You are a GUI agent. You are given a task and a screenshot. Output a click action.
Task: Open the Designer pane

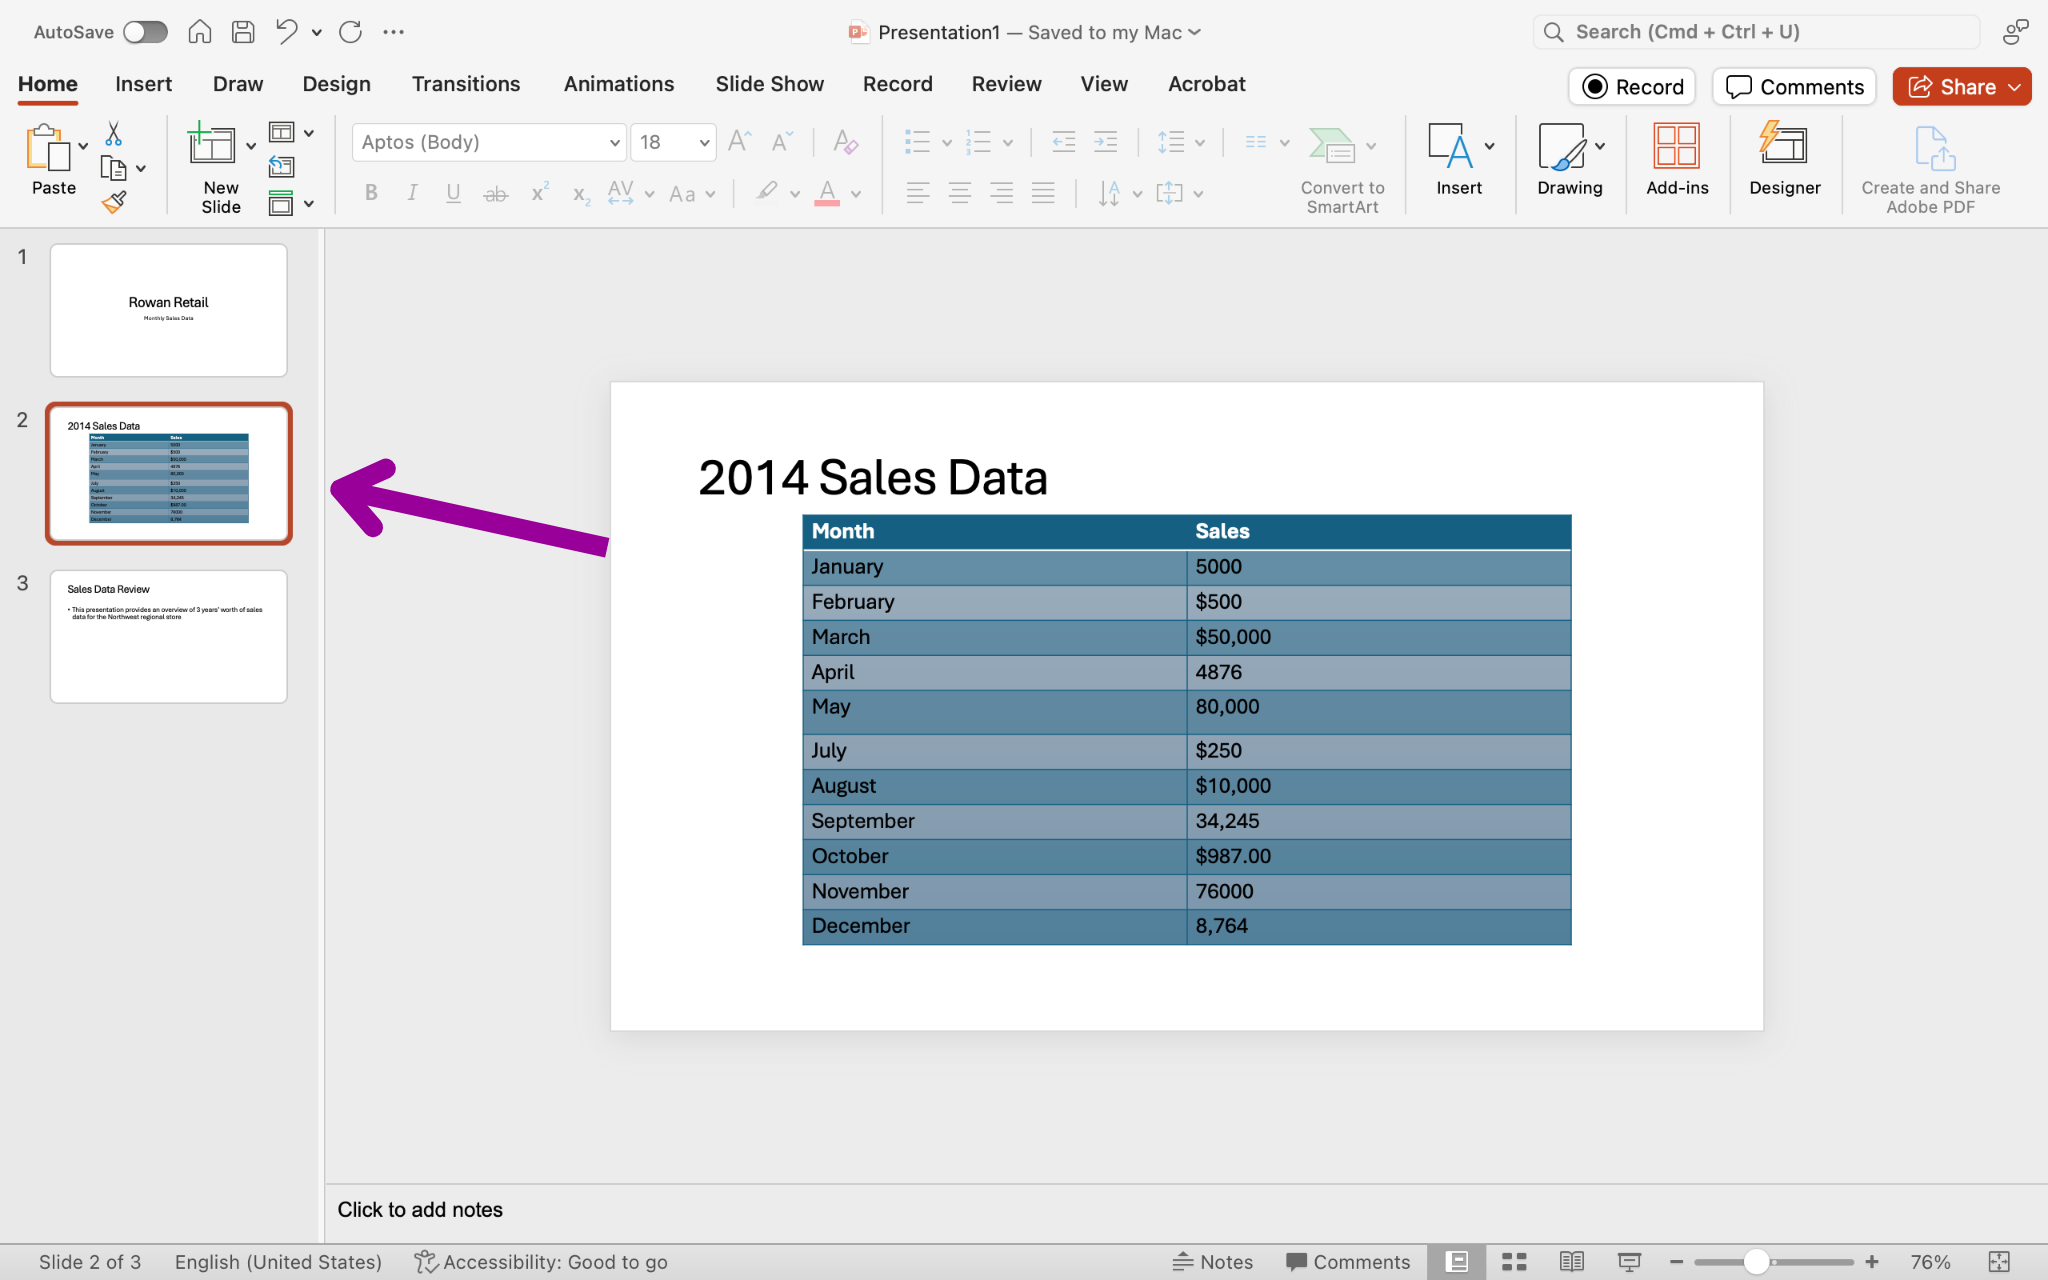pos(1784,159)
